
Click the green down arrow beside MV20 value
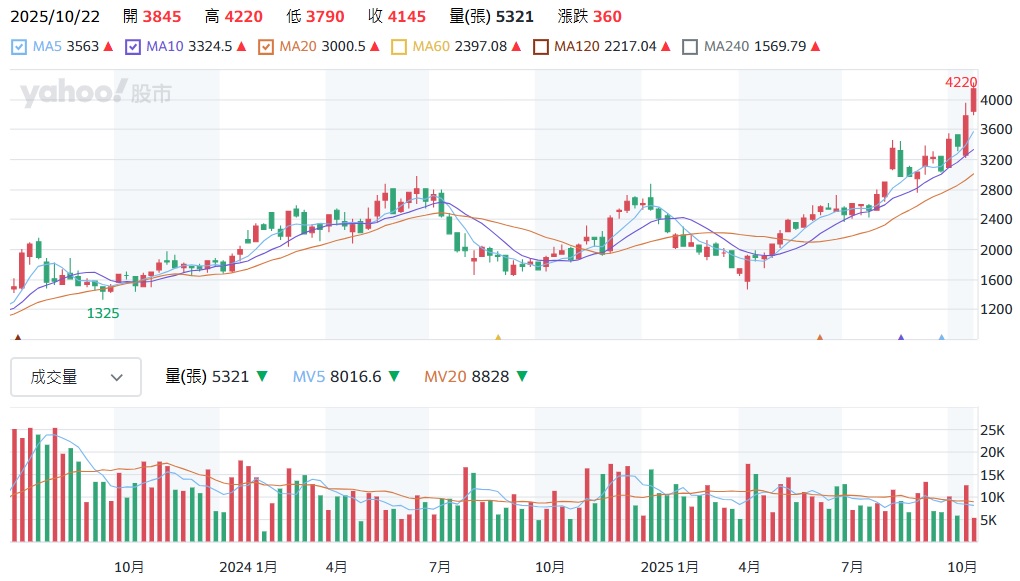[x=521, y=377]
